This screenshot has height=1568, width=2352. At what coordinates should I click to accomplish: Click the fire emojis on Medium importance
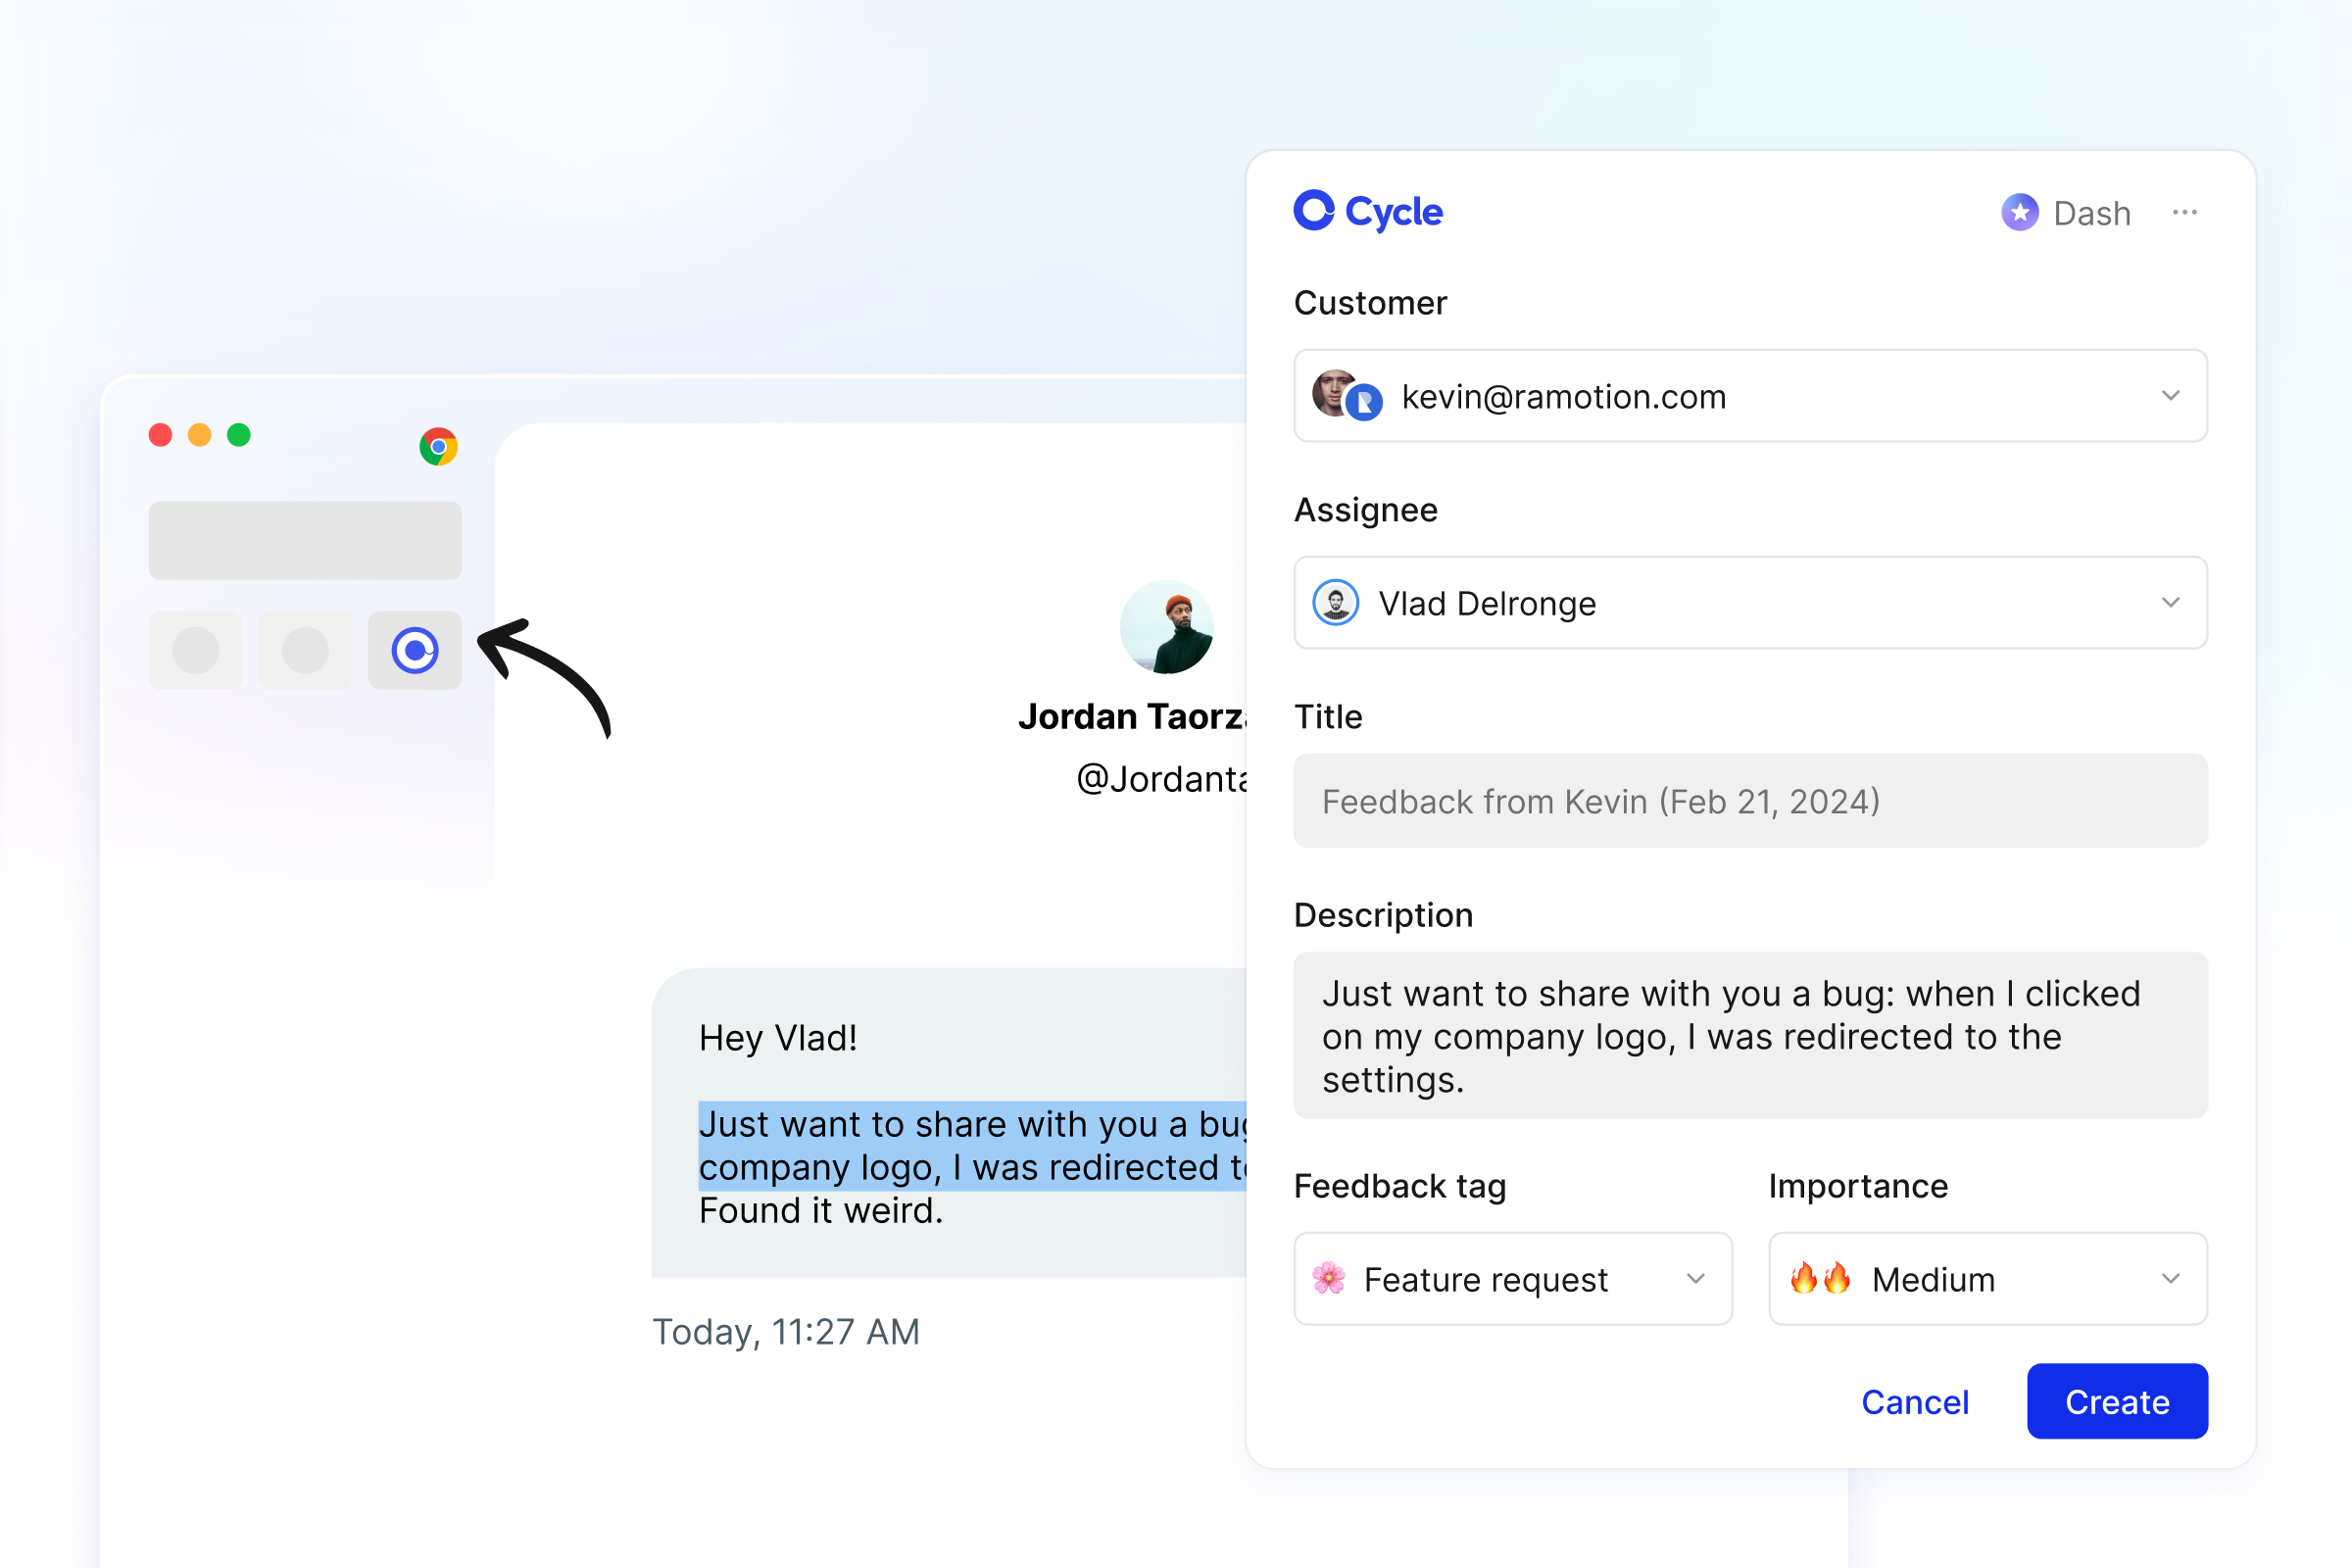pyautogui.click(x=1820, y=1278)
